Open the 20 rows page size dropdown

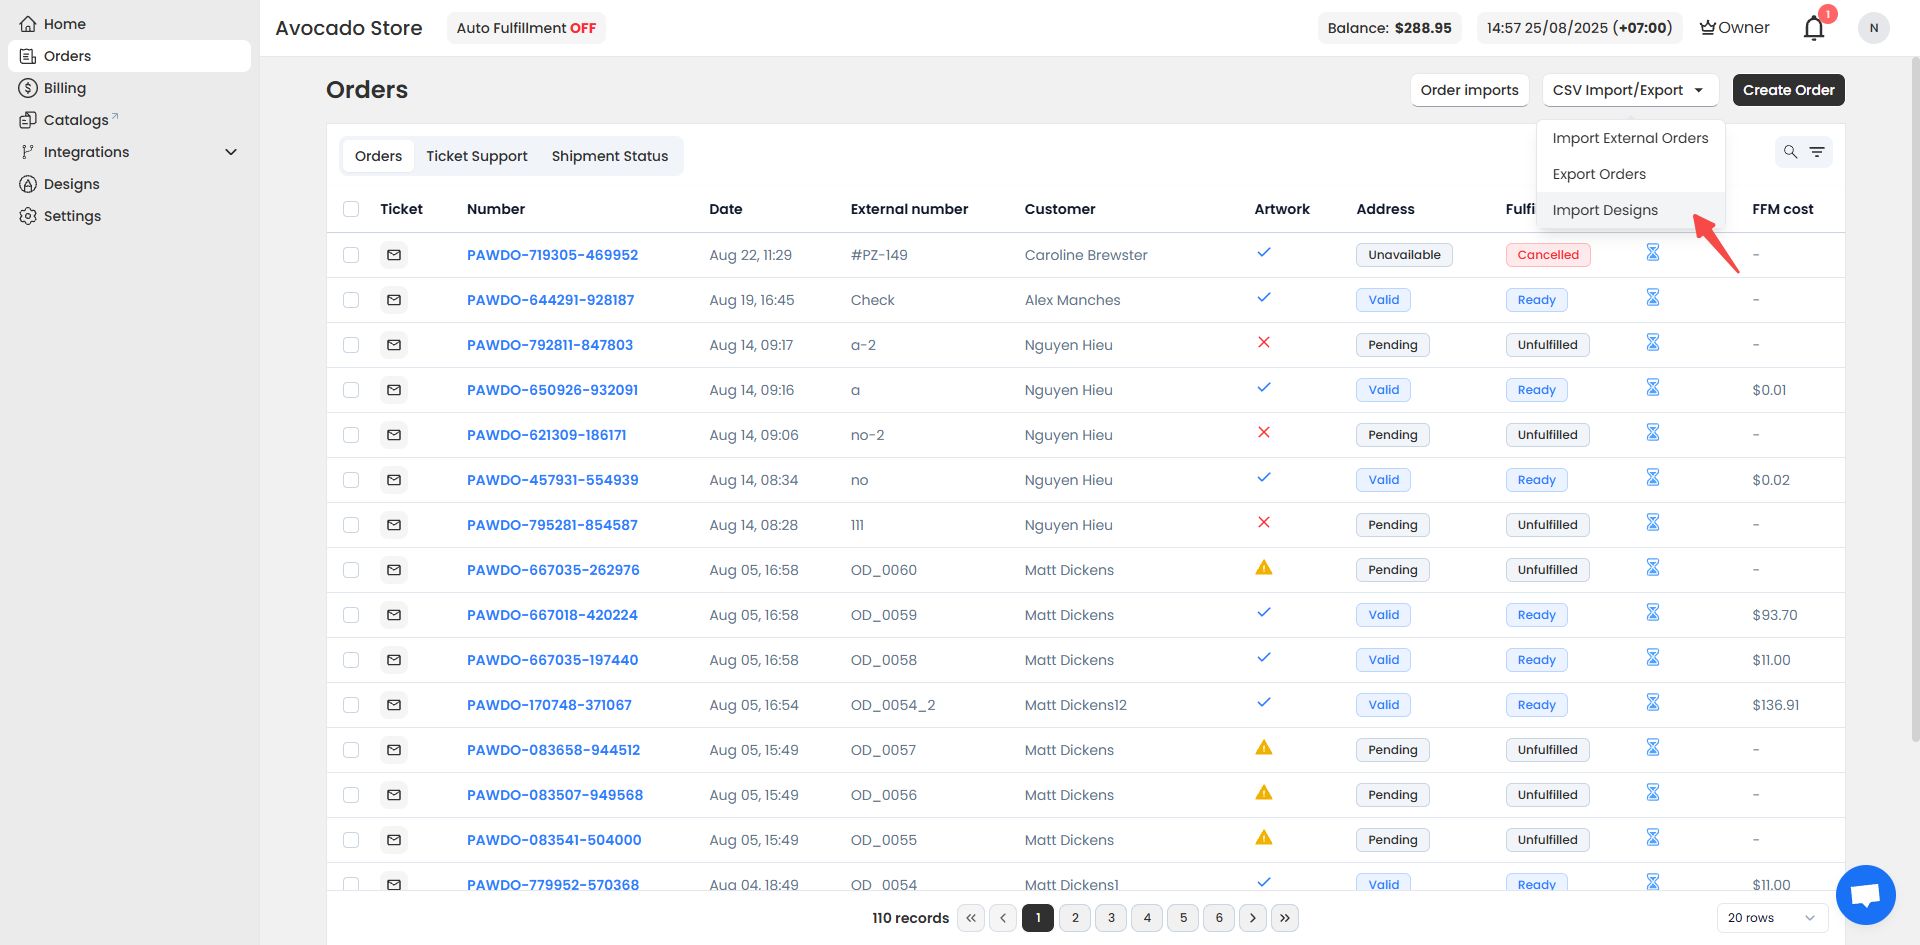pyautogui.click(x=1771, y=918)
